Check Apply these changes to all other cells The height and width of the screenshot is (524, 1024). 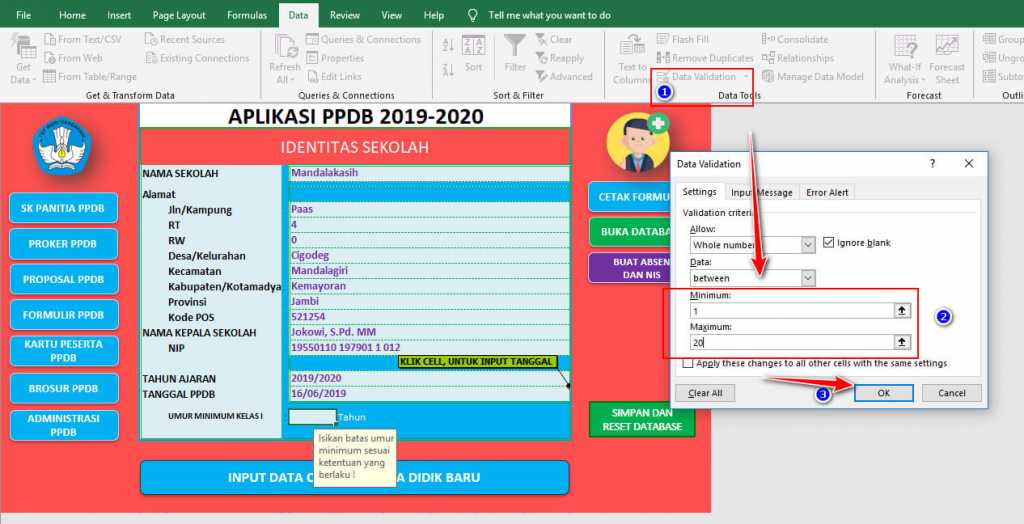click(x=688, y=363)
